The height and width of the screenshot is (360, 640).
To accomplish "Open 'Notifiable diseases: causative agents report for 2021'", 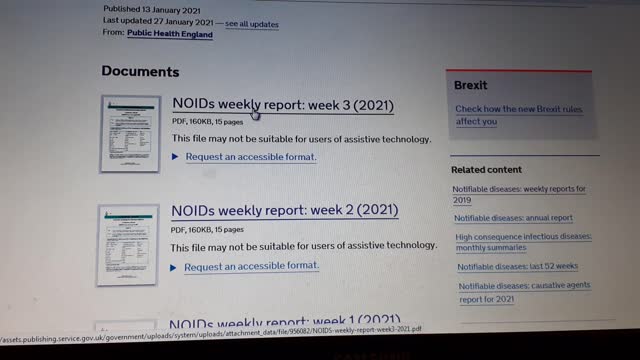I will (x=524, y=292).
